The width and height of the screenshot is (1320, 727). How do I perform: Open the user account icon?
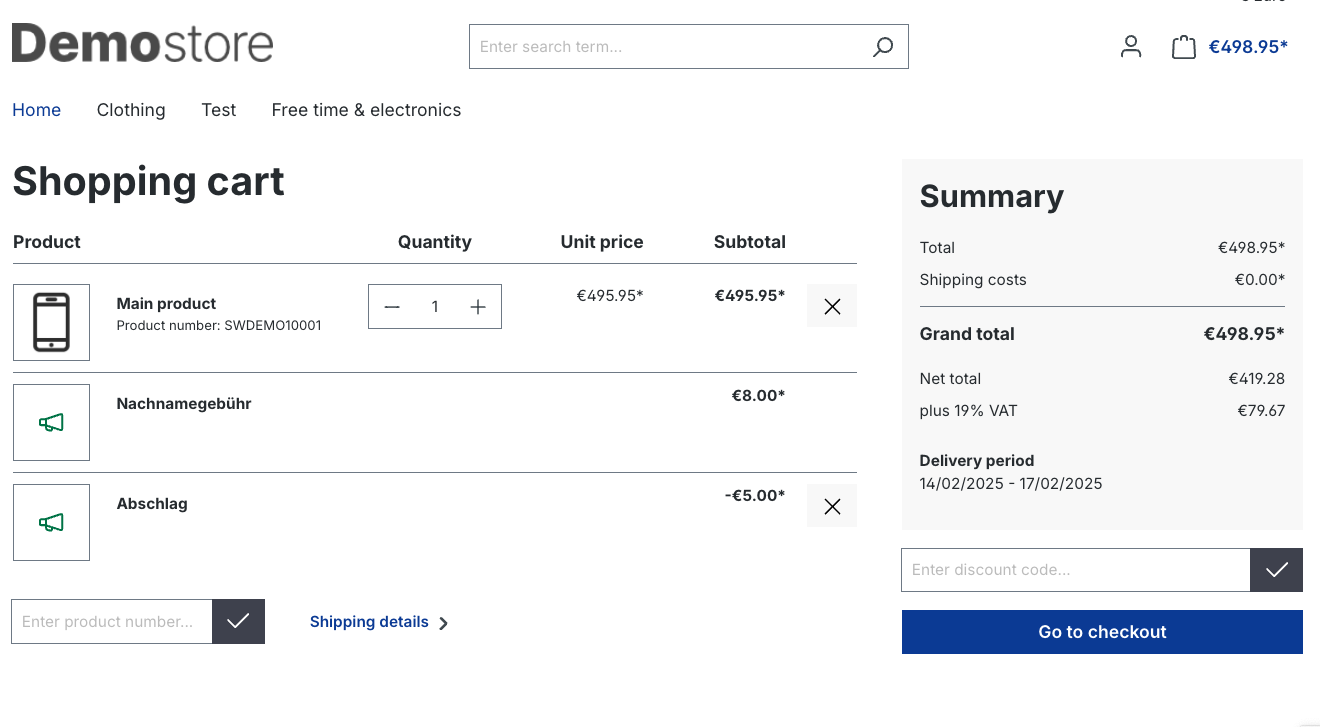click(x=1131, y=47)
